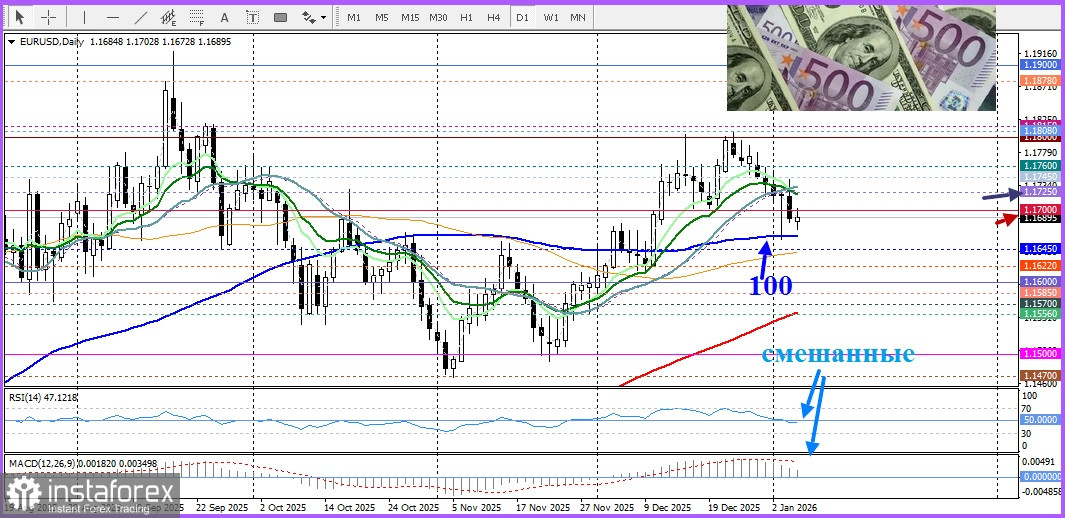Click the 1.18780 price level label

pos(1040,81)
